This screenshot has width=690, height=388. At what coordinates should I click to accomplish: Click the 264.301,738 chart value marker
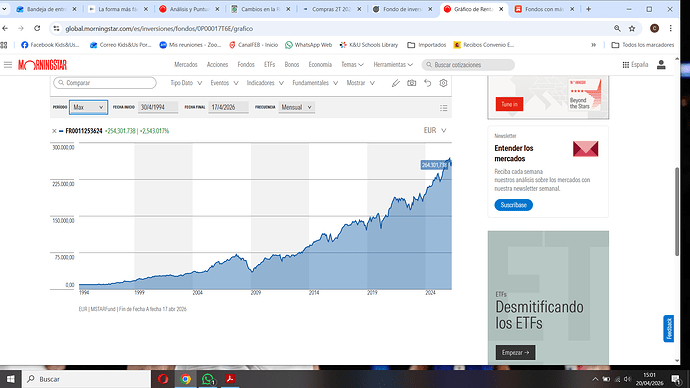point(435,165)
